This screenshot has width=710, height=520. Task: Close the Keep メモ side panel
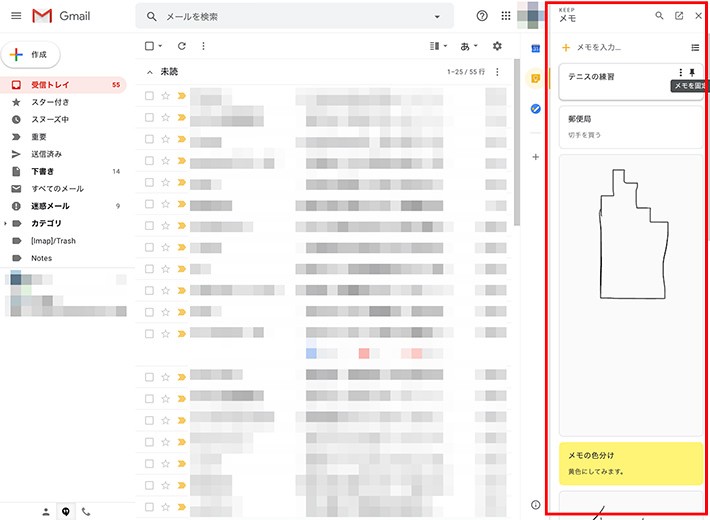(x=698, y=16)
